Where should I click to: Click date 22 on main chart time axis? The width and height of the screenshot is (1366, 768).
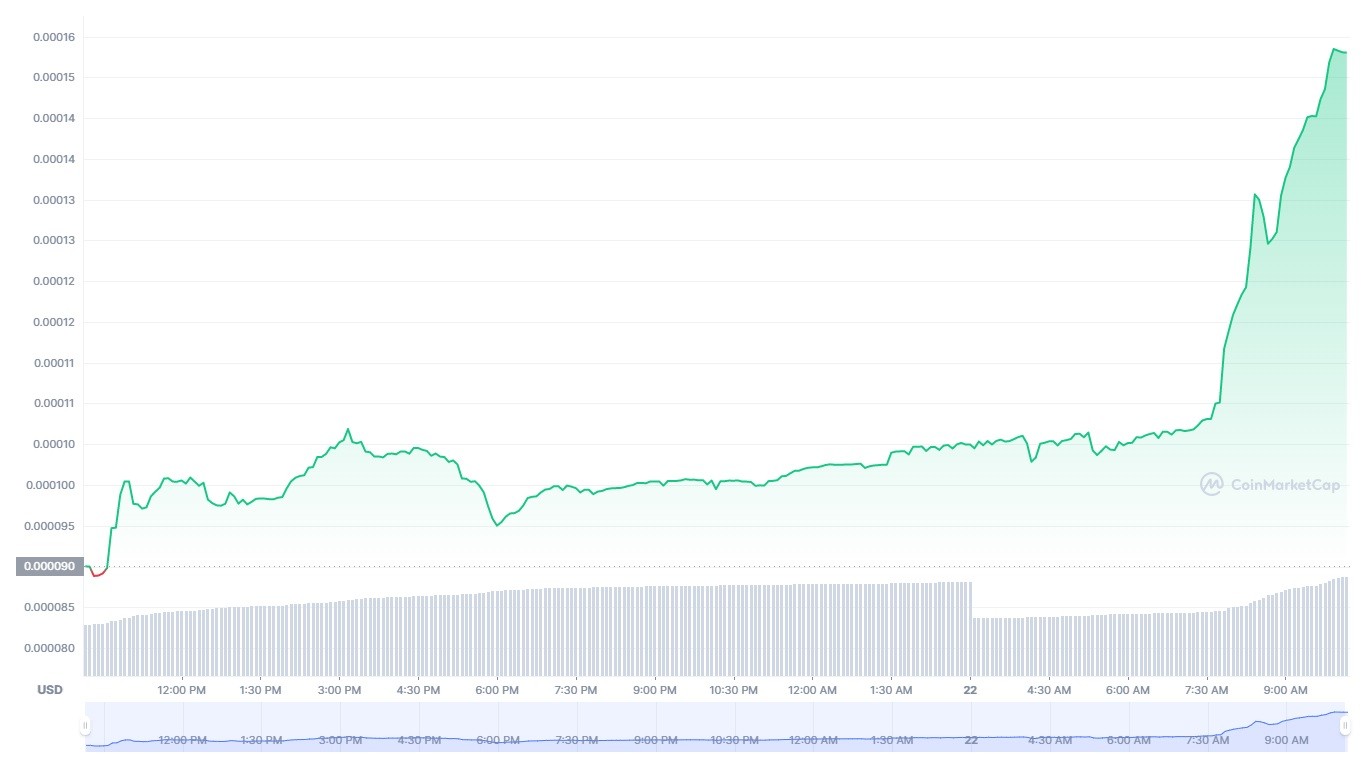point(970,690)
